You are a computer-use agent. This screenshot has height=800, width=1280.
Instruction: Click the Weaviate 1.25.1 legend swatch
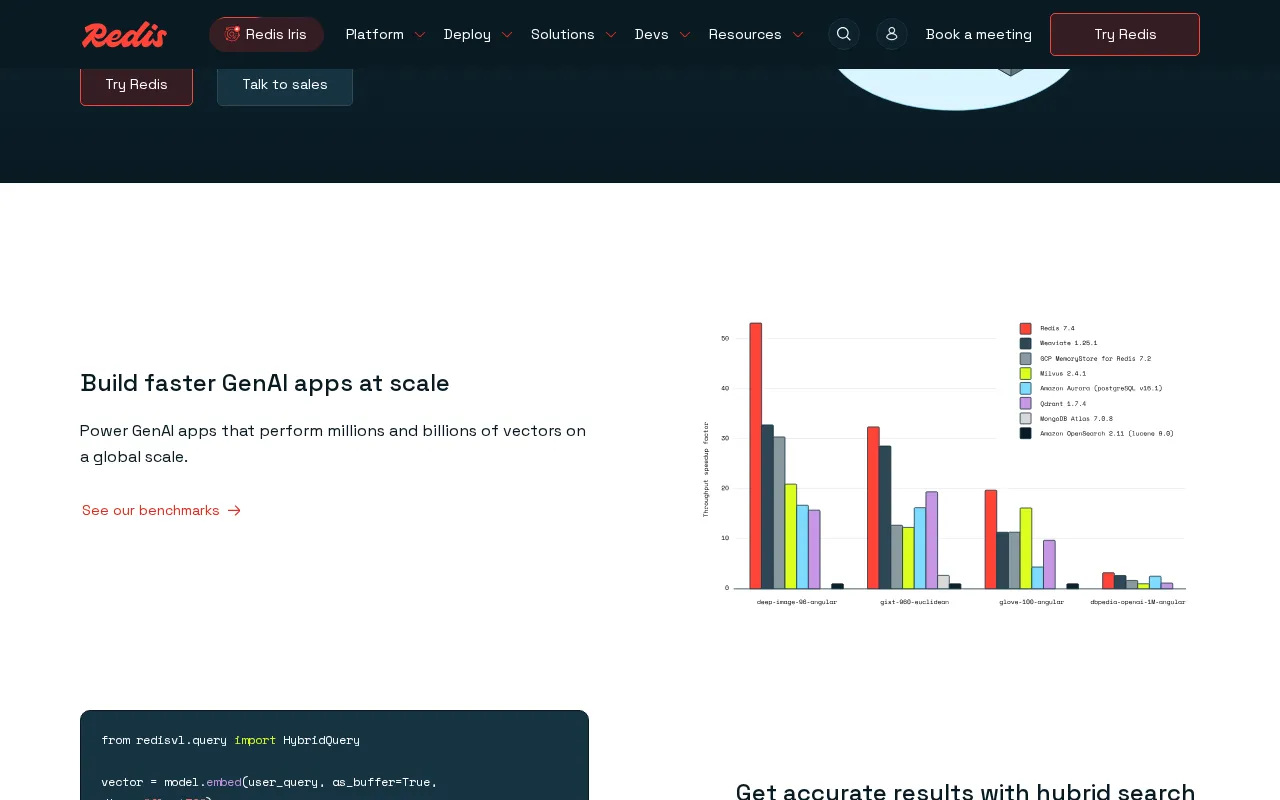pyautogui.click(x=1025, y=343)
